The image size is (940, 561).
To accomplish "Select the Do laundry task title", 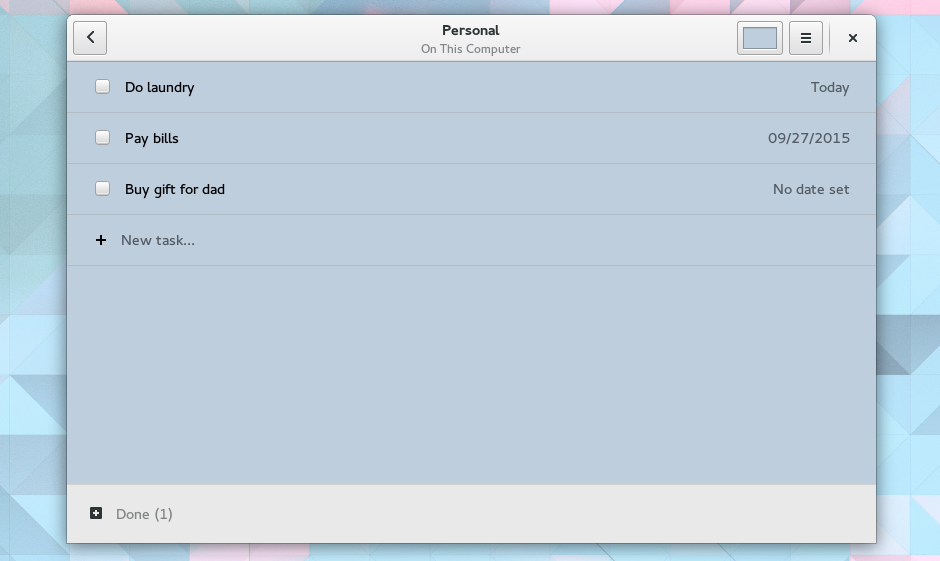I will coord(159,88).
